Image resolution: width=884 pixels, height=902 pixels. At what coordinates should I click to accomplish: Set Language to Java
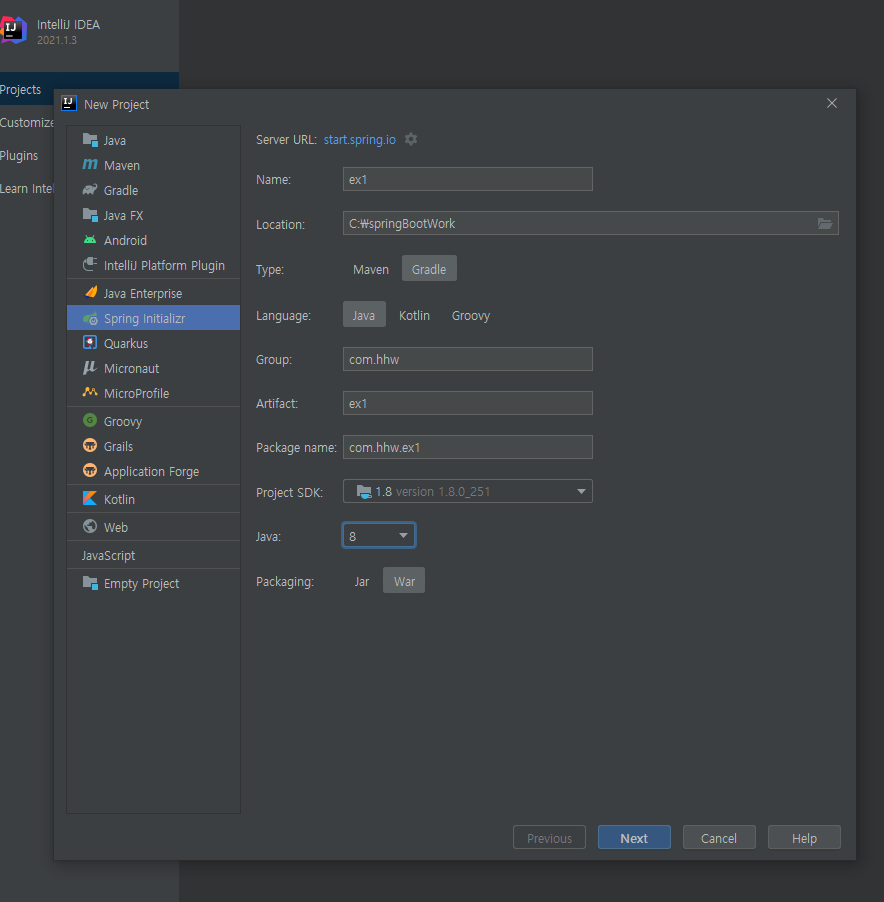364,315
